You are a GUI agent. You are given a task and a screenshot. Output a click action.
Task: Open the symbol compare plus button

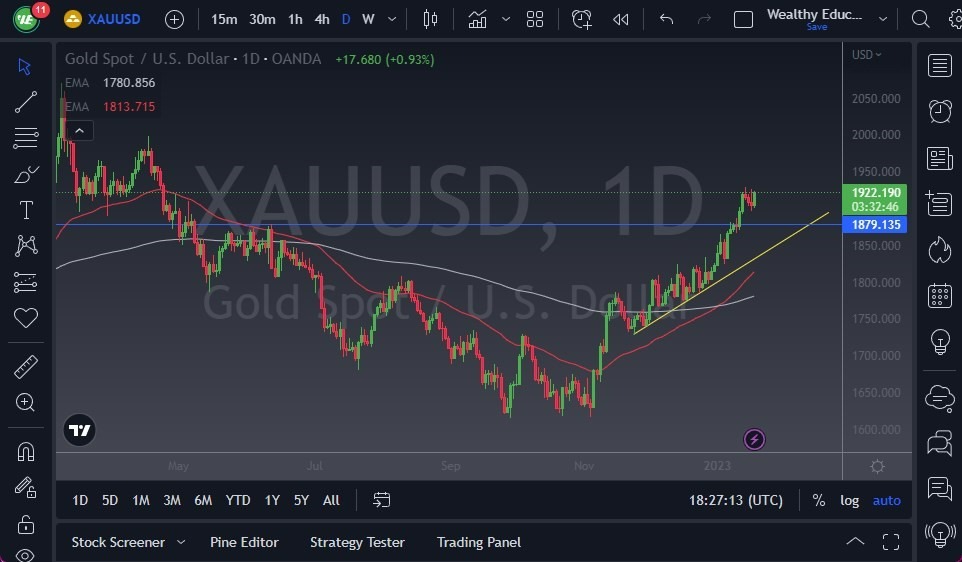pos(174,20)
